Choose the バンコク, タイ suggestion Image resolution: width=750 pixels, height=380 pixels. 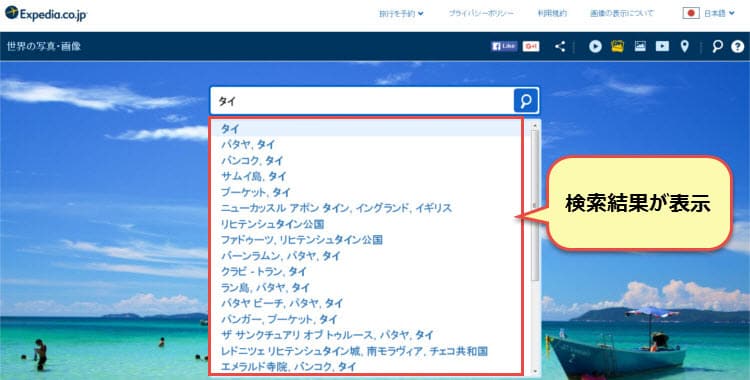(252, 160)
